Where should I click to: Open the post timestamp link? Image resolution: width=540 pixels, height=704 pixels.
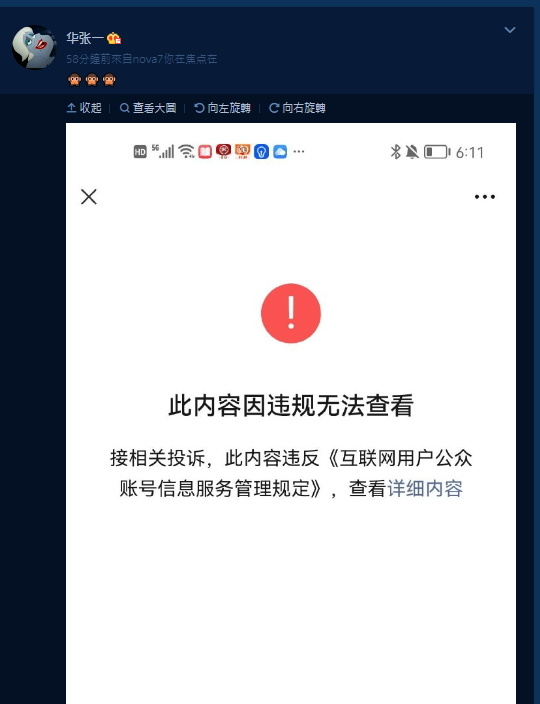click(x=85, y=59)
